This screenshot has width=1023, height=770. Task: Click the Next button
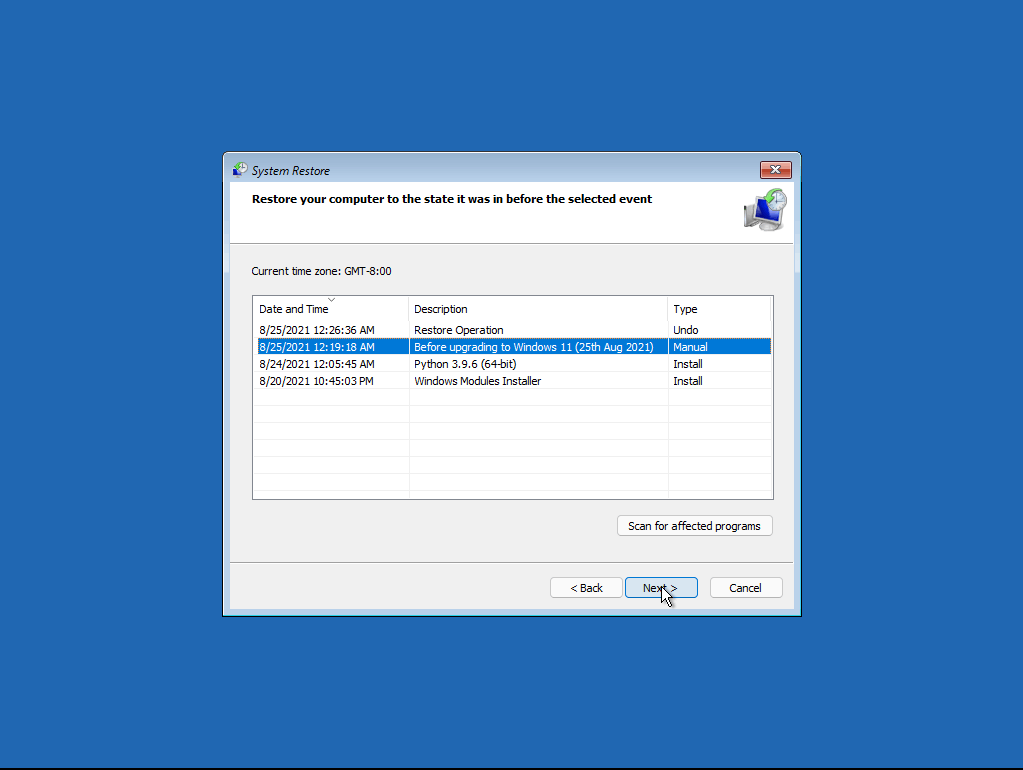click(661, 588)
